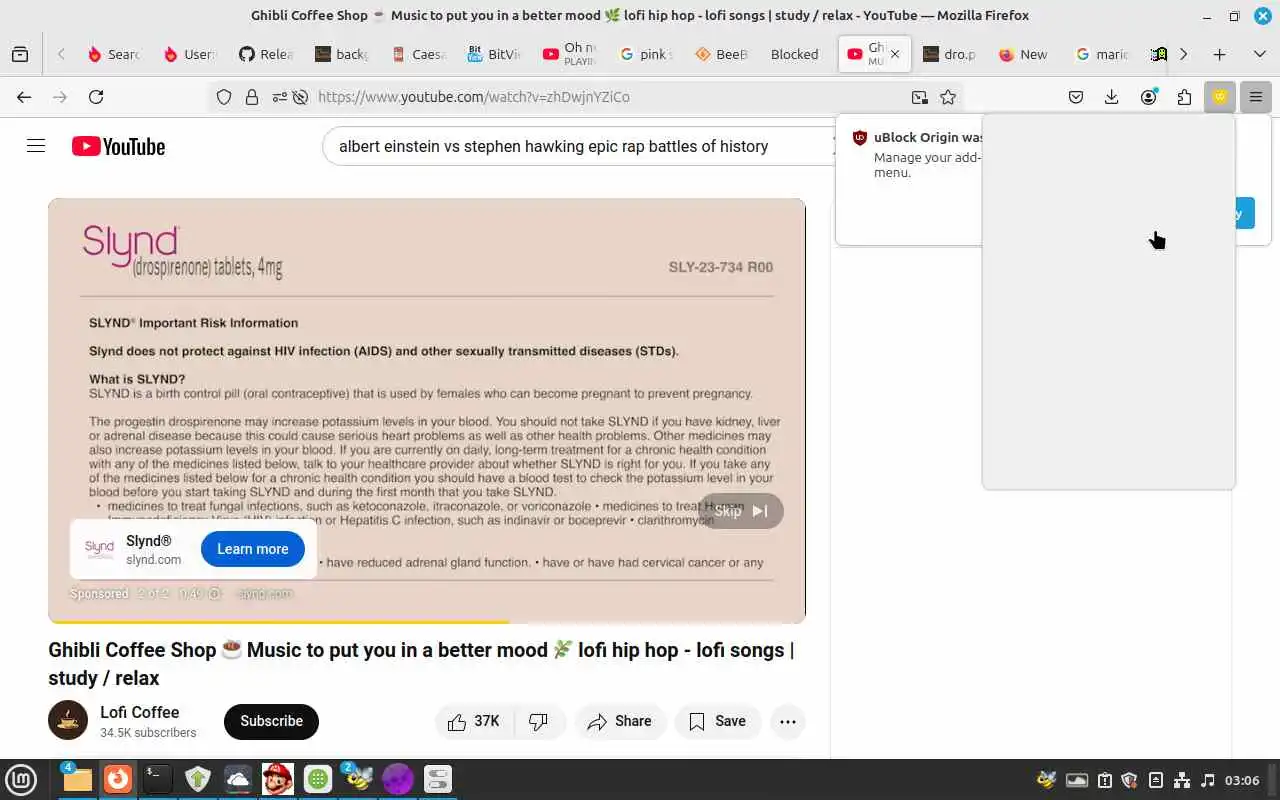
Task: Switch to the Google 'pink' tab
Action: point(646,54)
